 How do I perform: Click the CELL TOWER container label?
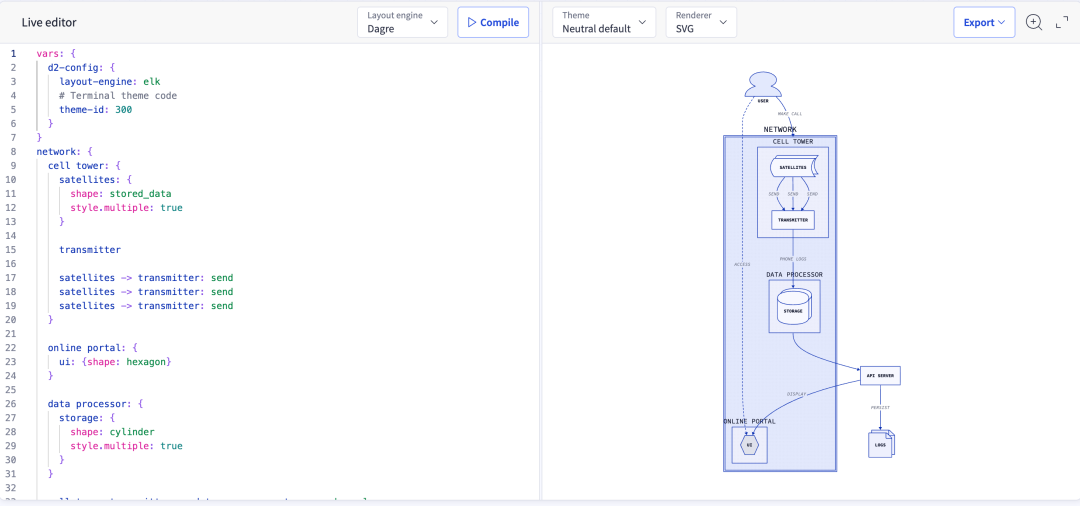pos(793,142)
